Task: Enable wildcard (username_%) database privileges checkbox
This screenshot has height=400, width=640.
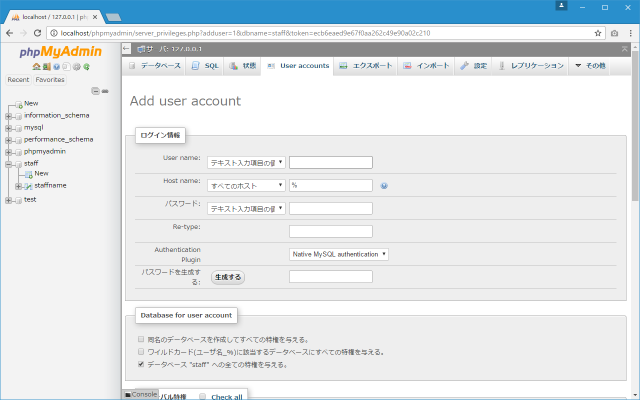Action: point(141,352)
